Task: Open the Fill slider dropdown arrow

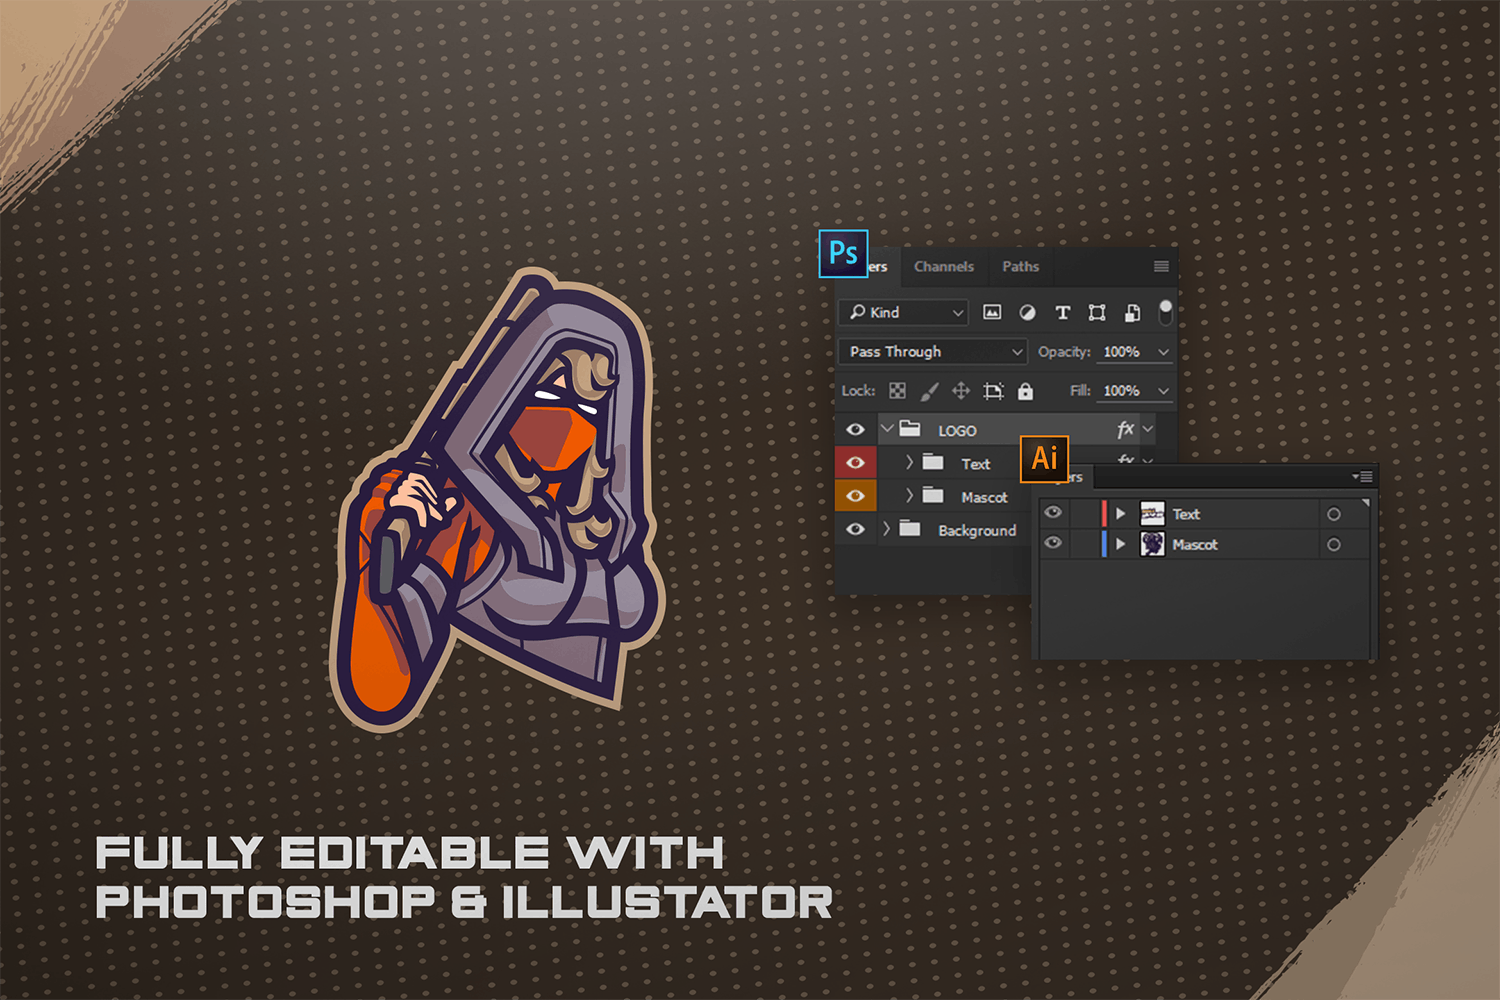Action: [x=1163, y=391]
